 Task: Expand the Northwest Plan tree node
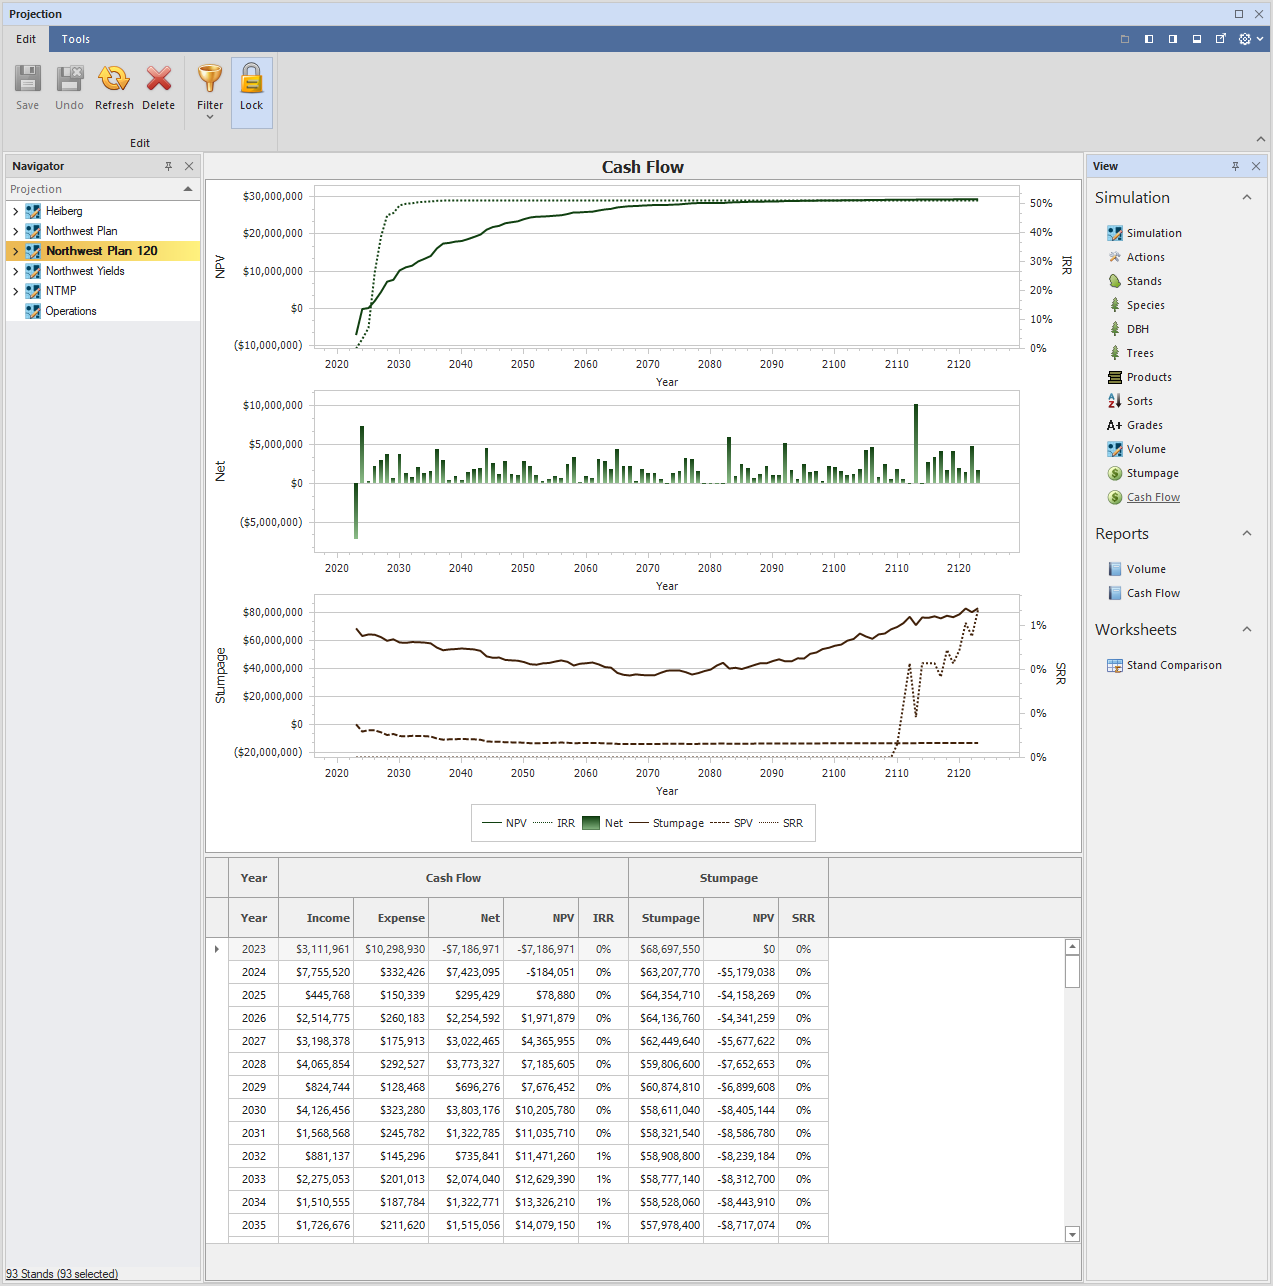click(x=15, y=231)
